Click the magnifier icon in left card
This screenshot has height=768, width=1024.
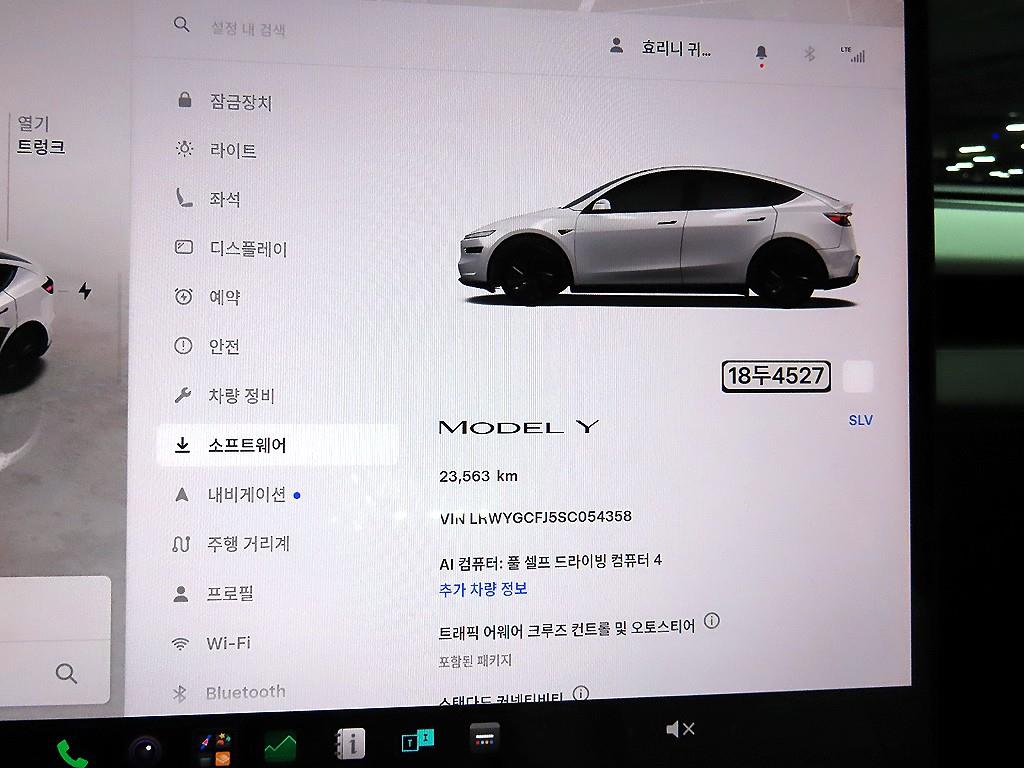(66, 673)
